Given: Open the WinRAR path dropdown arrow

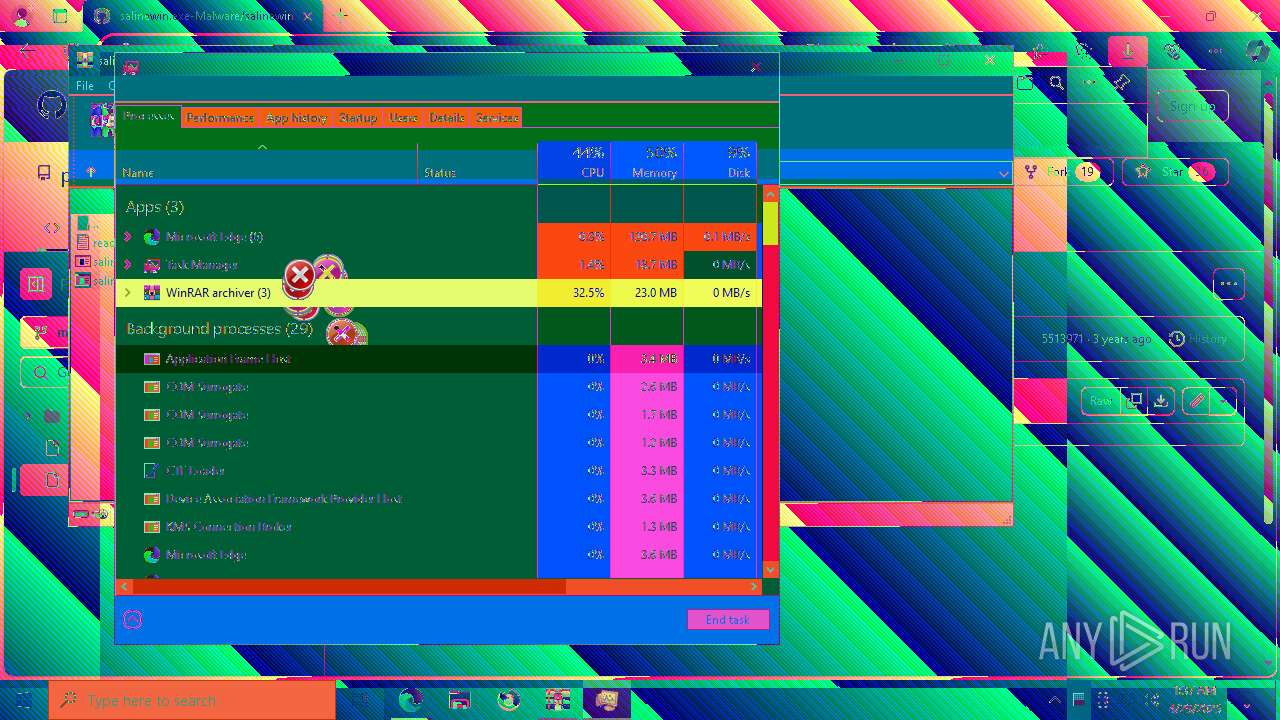Looking at the screenshot, I should tap(1003, 173).
